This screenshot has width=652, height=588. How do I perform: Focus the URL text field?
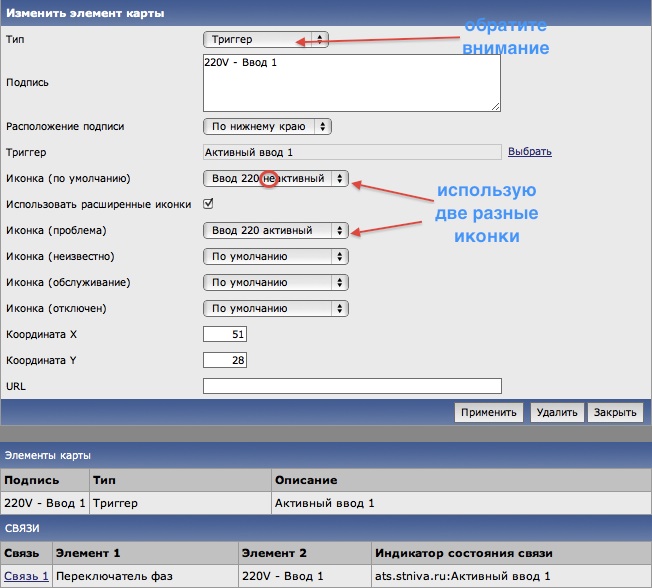click(x=351, y=386)
